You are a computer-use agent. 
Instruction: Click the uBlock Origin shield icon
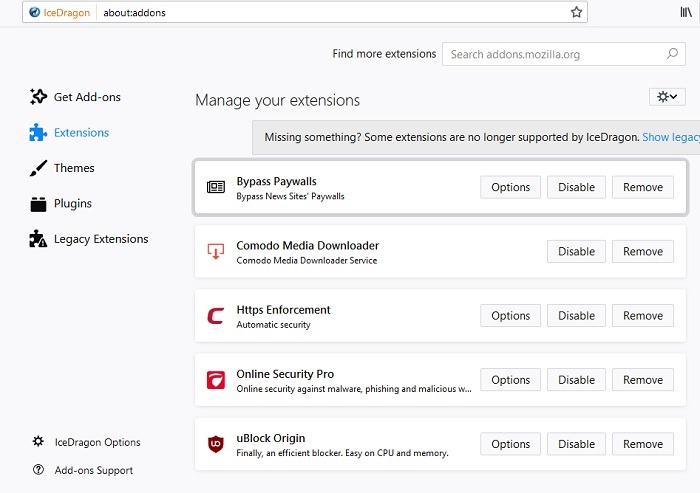point(216,444)
